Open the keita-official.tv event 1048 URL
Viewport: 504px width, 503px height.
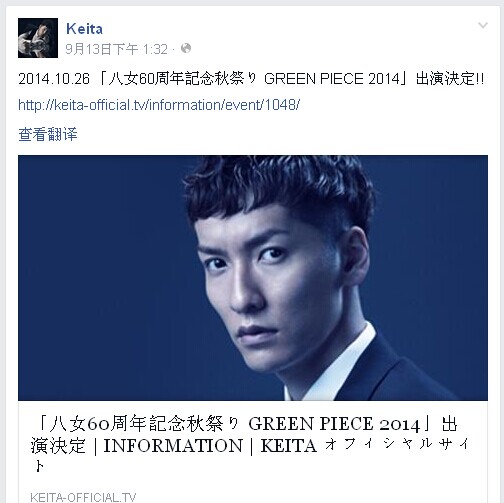coord(159,105)
